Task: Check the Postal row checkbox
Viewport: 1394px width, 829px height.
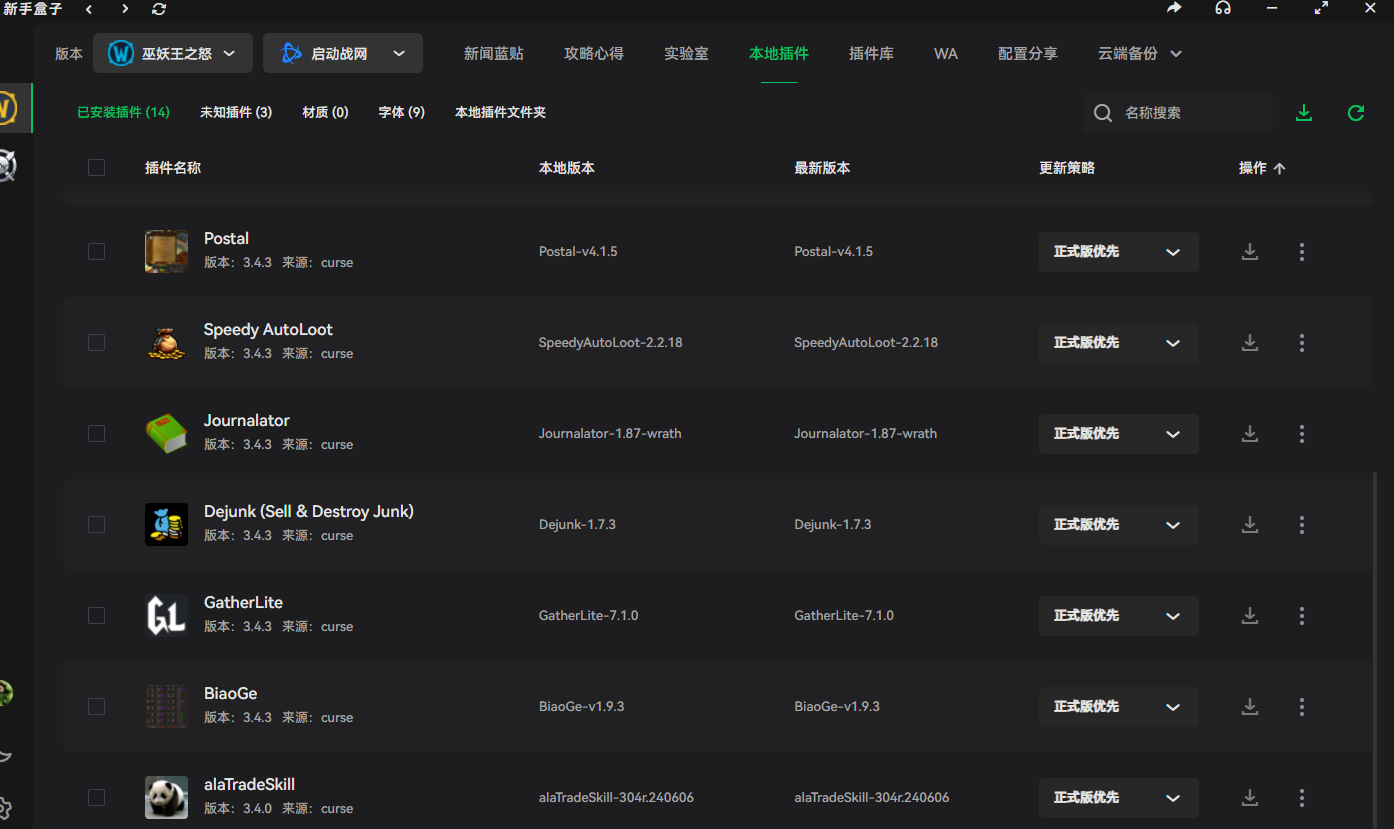Action: [x=96, y=252]
